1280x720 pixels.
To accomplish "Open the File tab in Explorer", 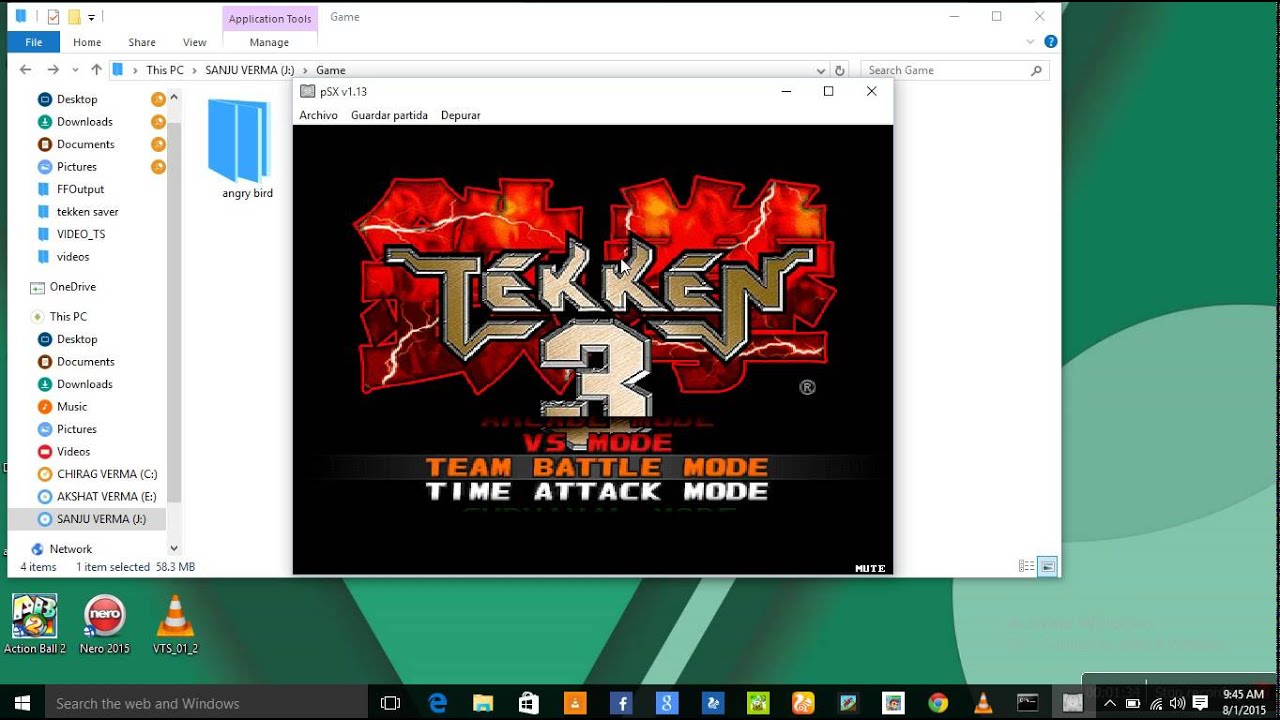I will pos(34,42).
